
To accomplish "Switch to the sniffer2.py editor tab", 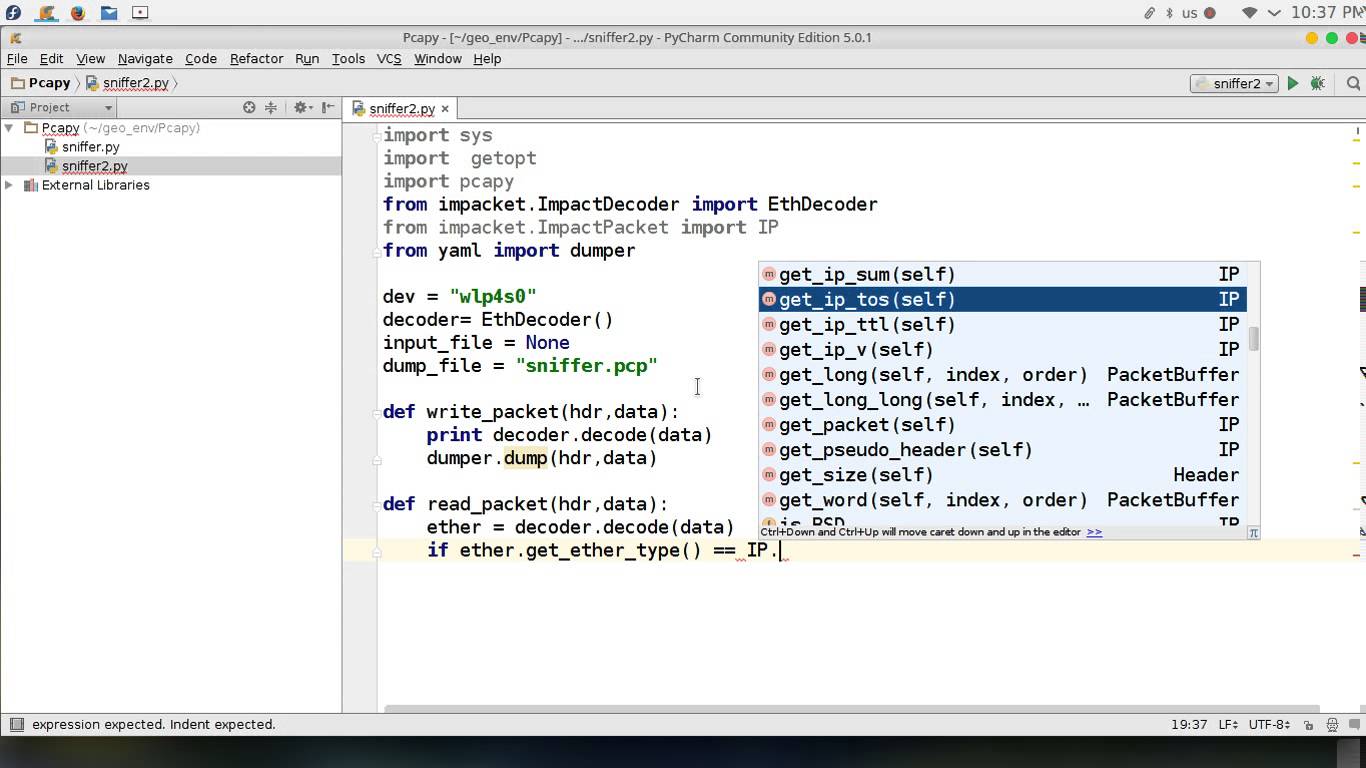I will 400,109.
